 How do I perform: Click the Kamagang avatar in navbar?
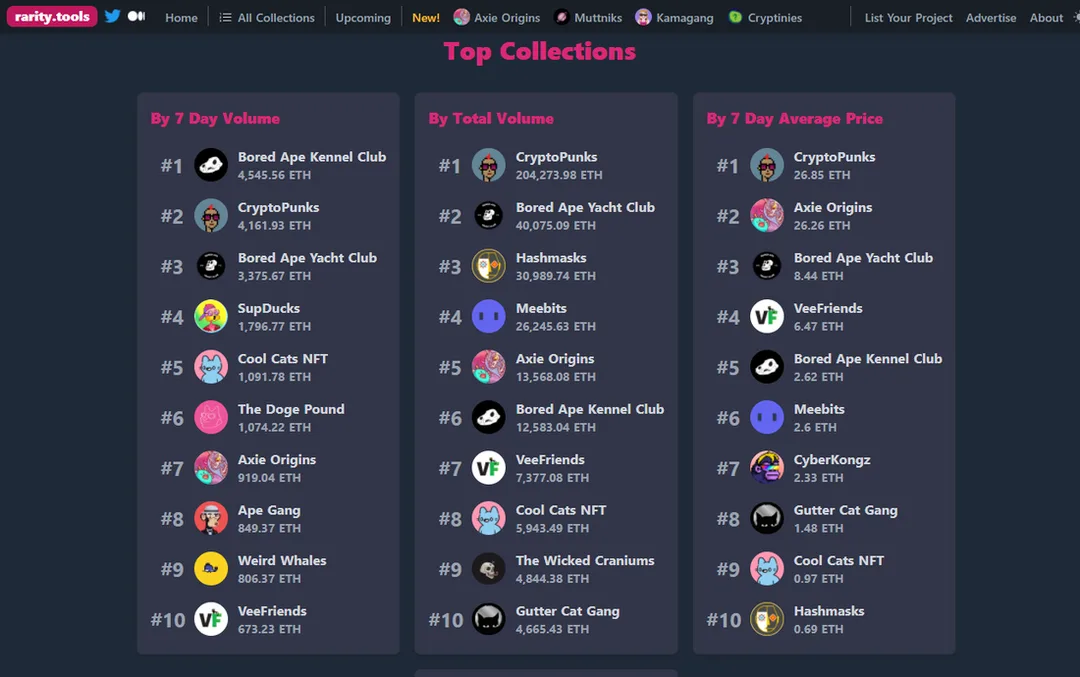coord(643,17)
